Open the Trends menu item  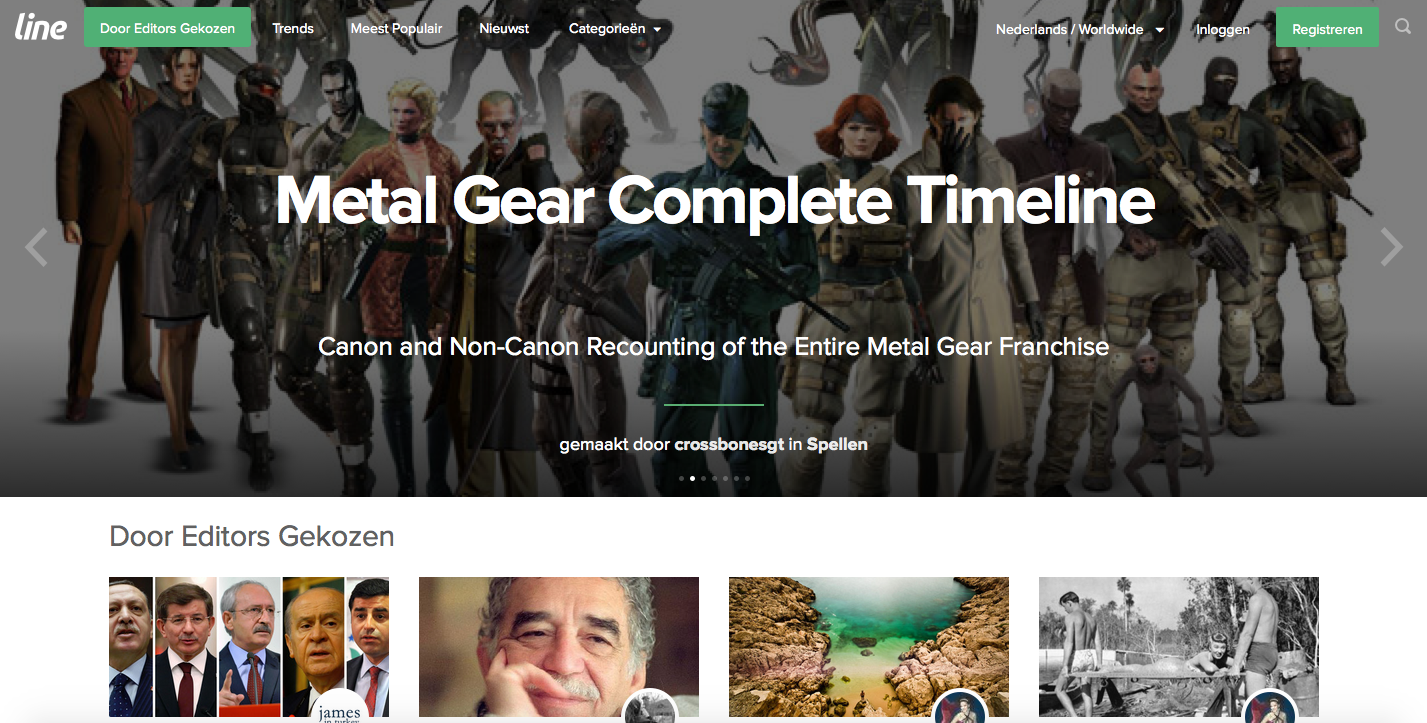click(293, 28)
